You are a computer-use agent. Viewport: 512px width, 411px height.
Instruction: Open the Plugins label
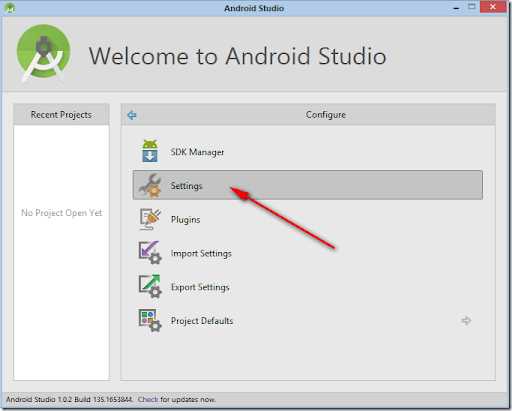pos(185,220)
